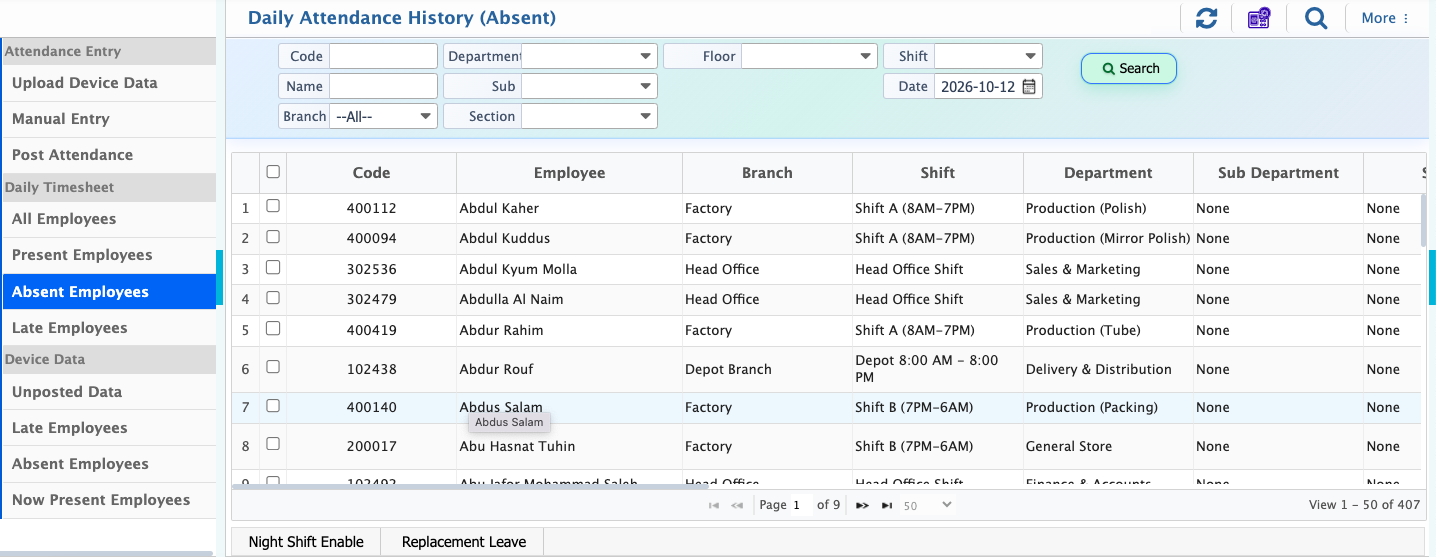Go to the next page of results
Image resolution: width=1436 pixels, height=557 pixels.
click(x=862, y=505)
